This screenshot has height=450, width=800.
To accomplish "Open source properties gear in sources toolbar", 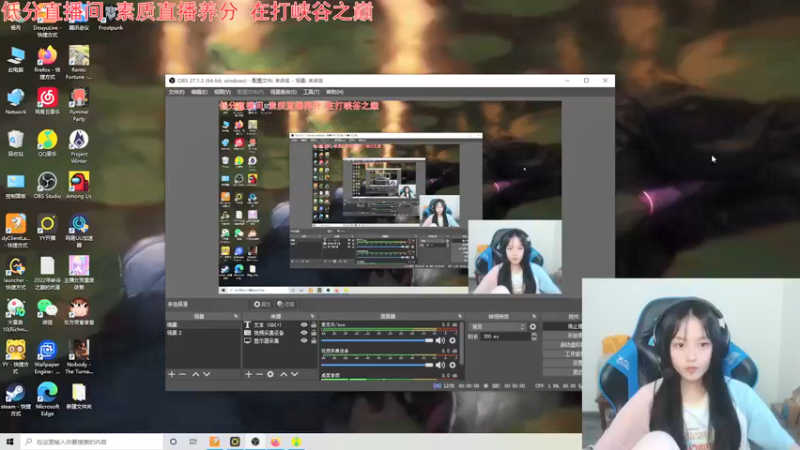I will [270, 374].
